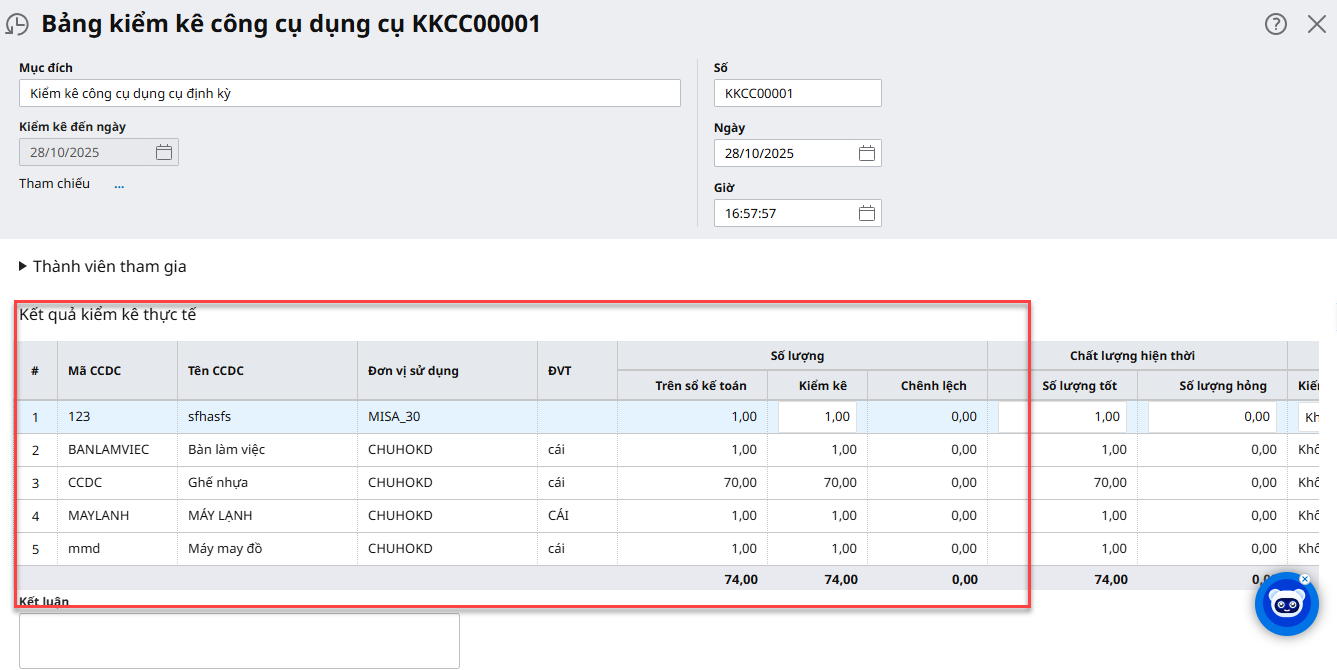Open the help question mark icon
This screenshot has height=670, width=1337.
pos(1276,24)
